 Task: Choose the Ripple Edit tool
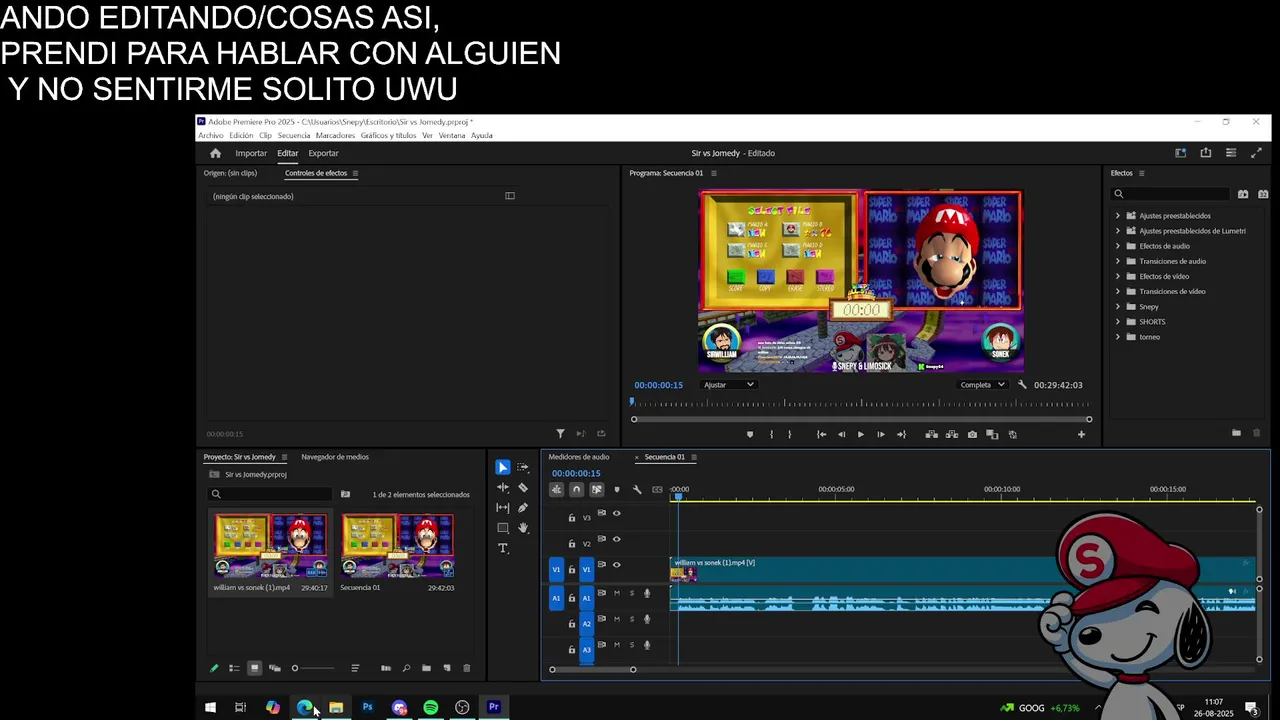503,488
